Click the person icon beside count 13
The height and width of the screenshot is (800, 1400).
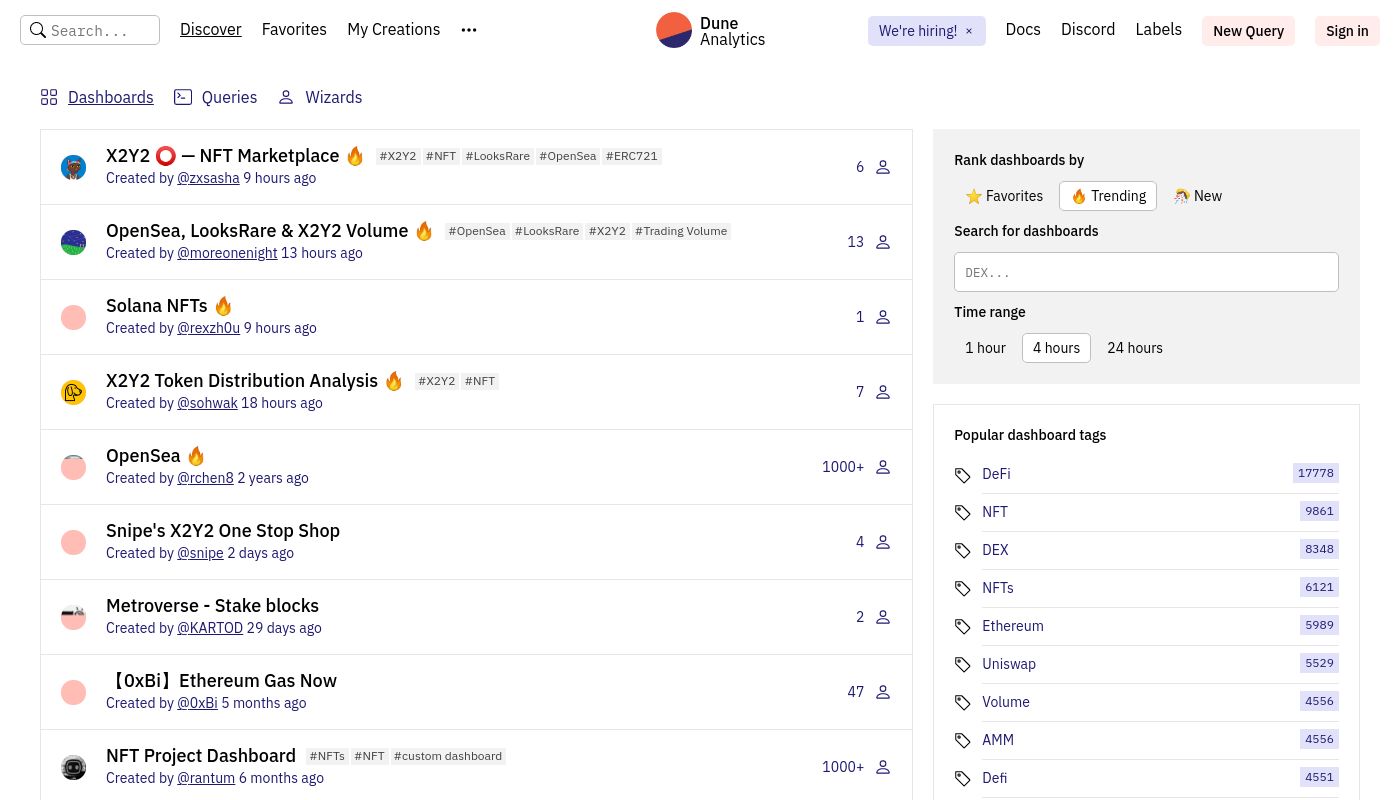coord(883,242)
